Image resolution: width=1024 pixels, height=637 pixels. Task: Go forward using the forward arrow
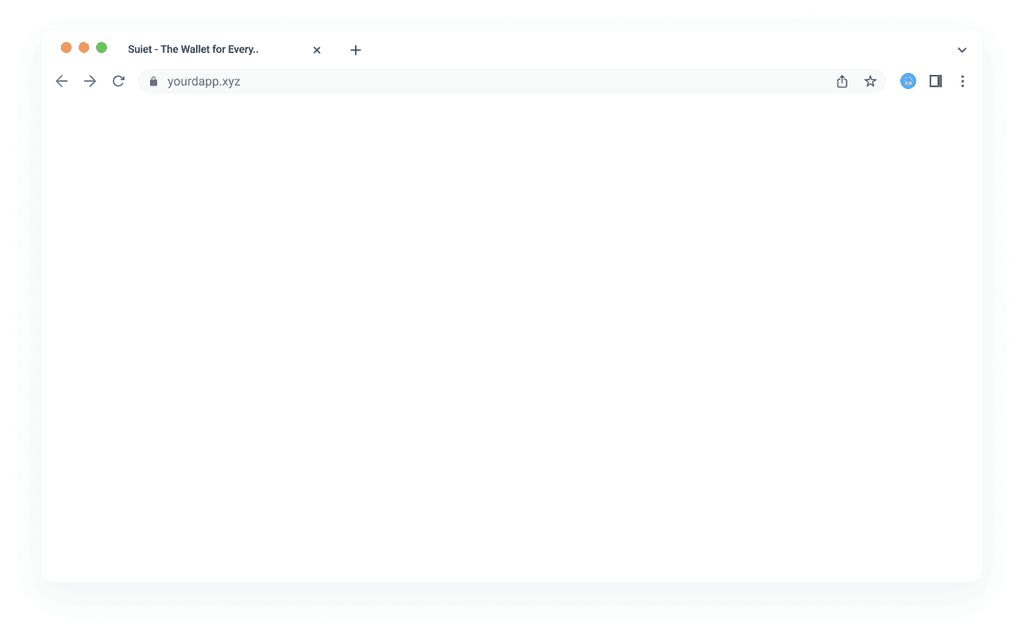tap(90, 81)
